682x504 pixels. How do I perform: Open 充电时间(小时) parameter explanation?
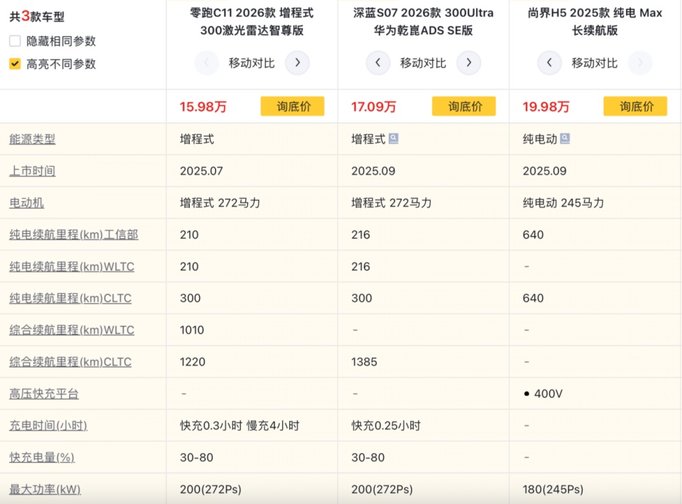coord(47,426)
